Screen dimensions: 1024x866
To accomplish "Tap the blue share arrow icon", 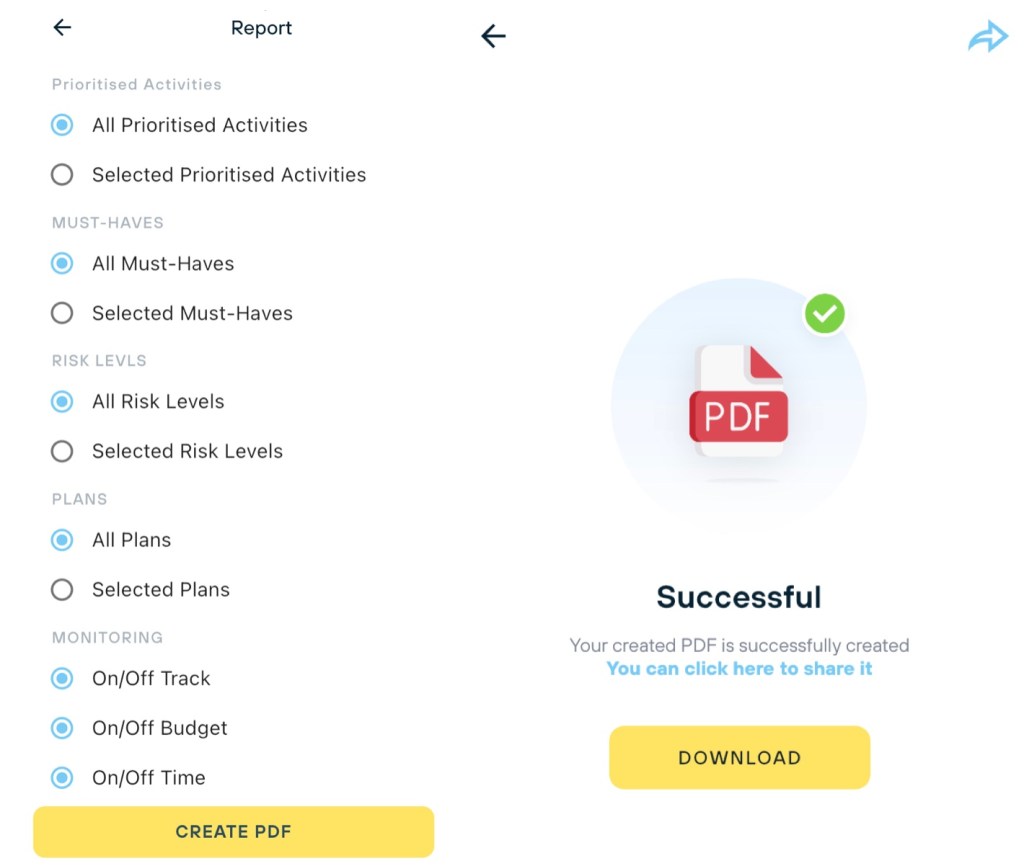I will pos(988,37).
